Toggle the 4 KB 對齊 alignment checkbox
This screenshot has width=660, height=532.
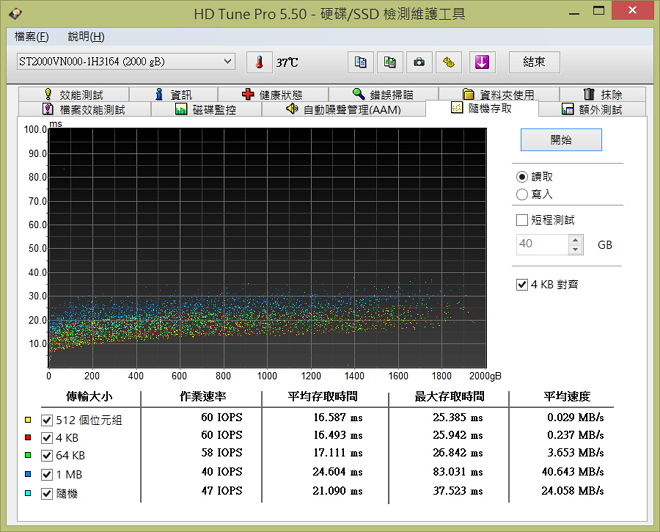pos(522,285)
